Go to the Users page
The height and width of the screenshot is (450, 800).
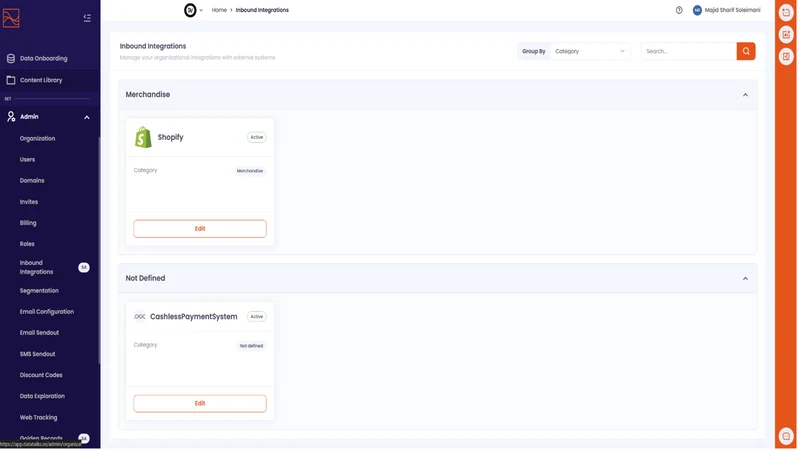28,160
